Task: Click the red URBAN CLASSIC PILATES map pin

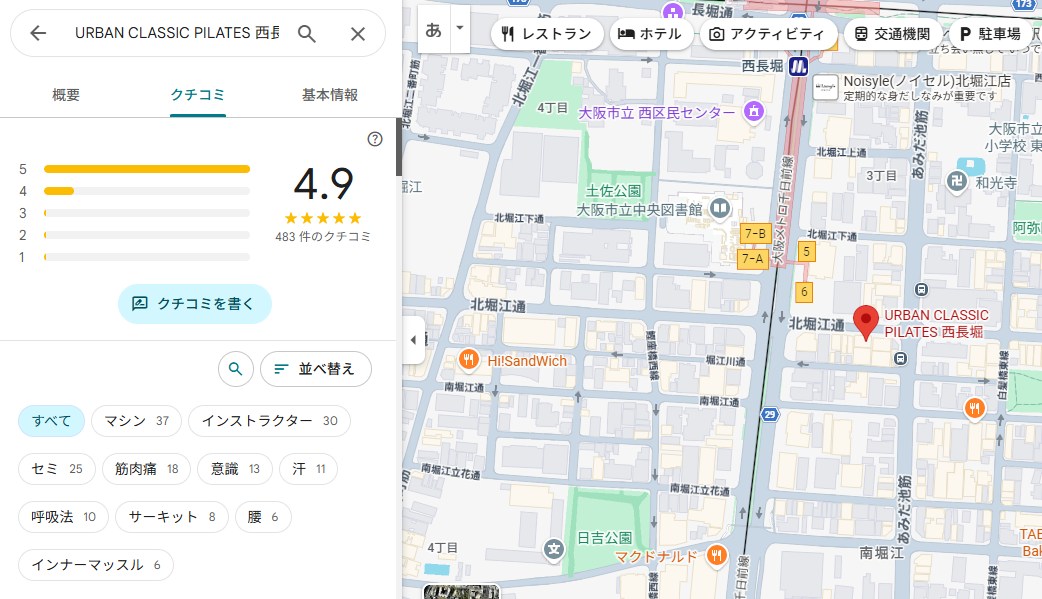Action: [x=866, y=322]
